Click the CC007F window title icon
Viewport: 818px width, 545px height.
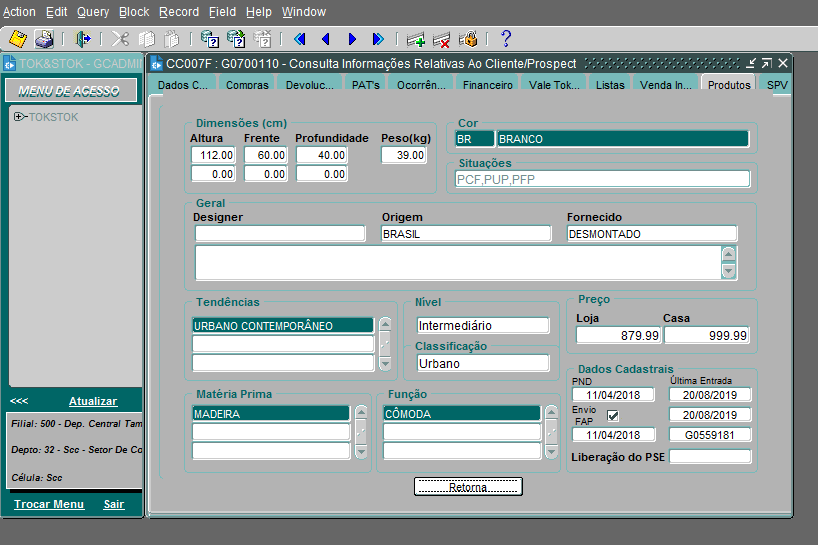[x=157, y=64]
